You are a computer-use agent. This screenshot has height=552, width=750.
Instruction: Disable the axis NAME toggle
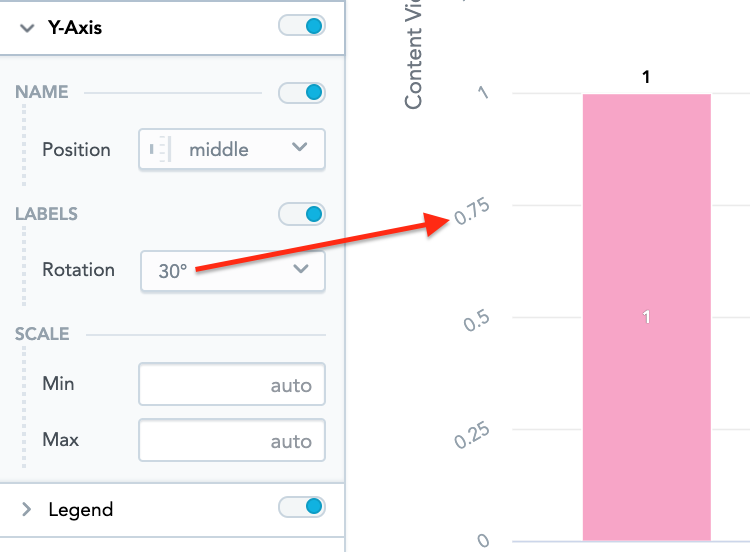click(x=301, y=93)
